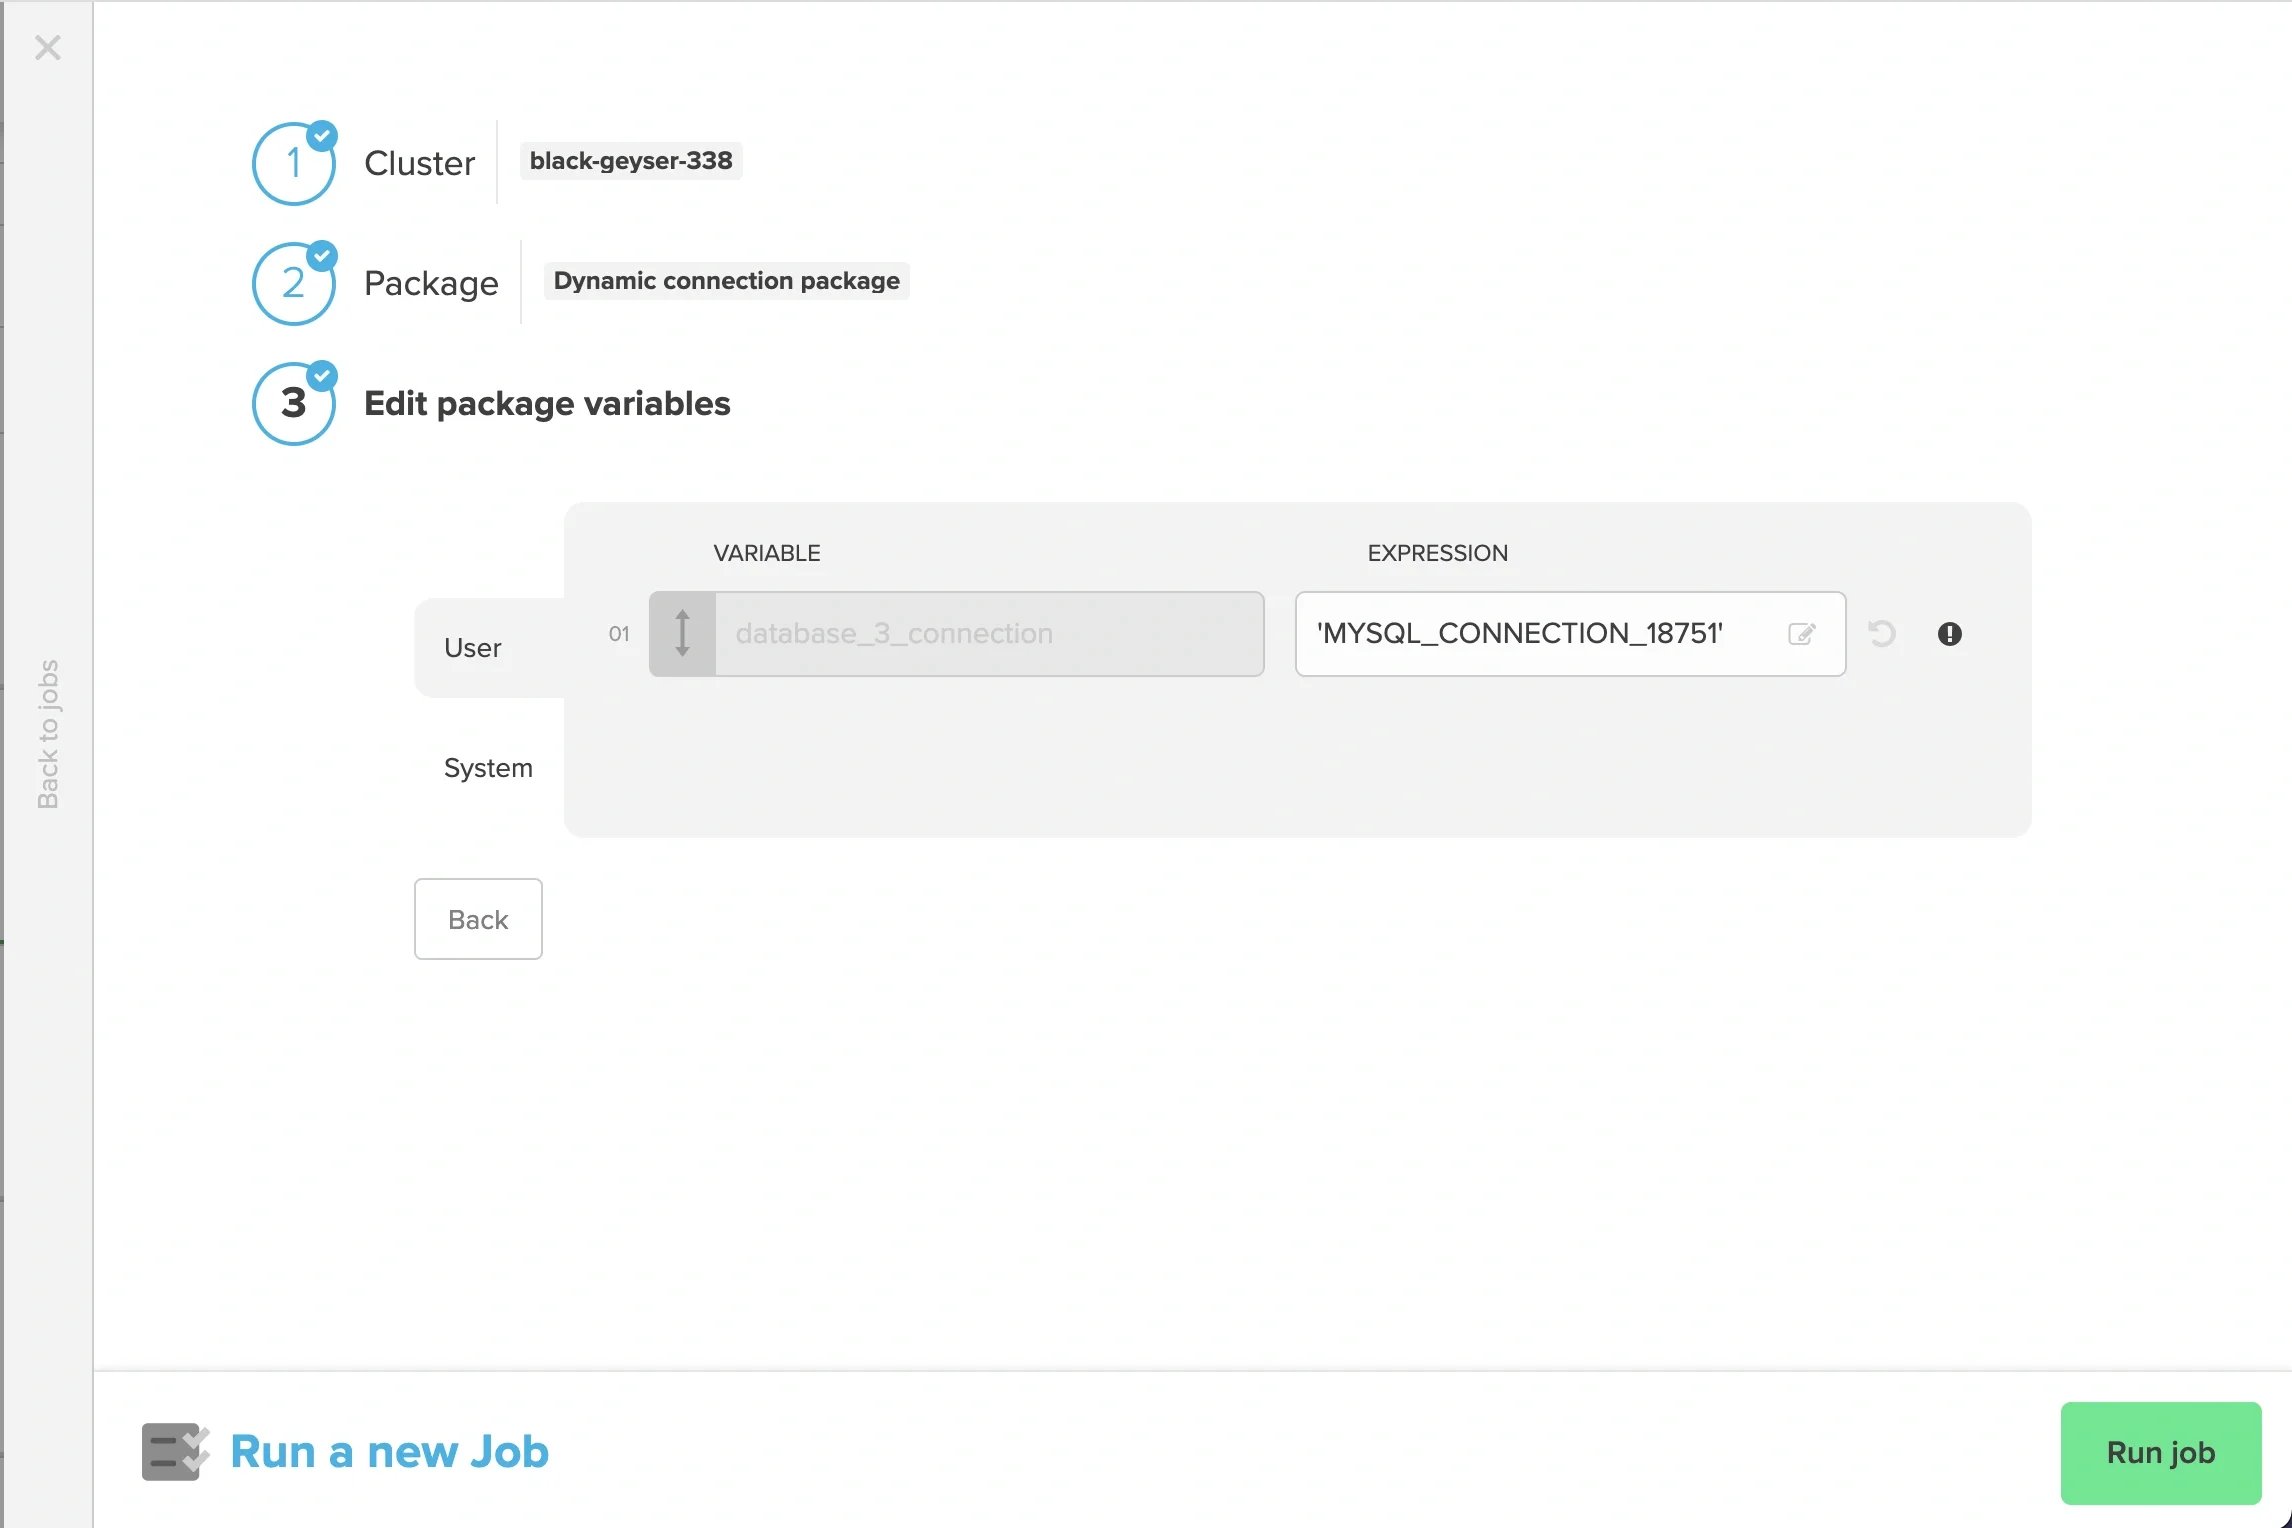This screenshot has width=2292, height=1528.
Task: Click the Run a new Job title
Action: pyautogui.click(x=390, y=1452)
